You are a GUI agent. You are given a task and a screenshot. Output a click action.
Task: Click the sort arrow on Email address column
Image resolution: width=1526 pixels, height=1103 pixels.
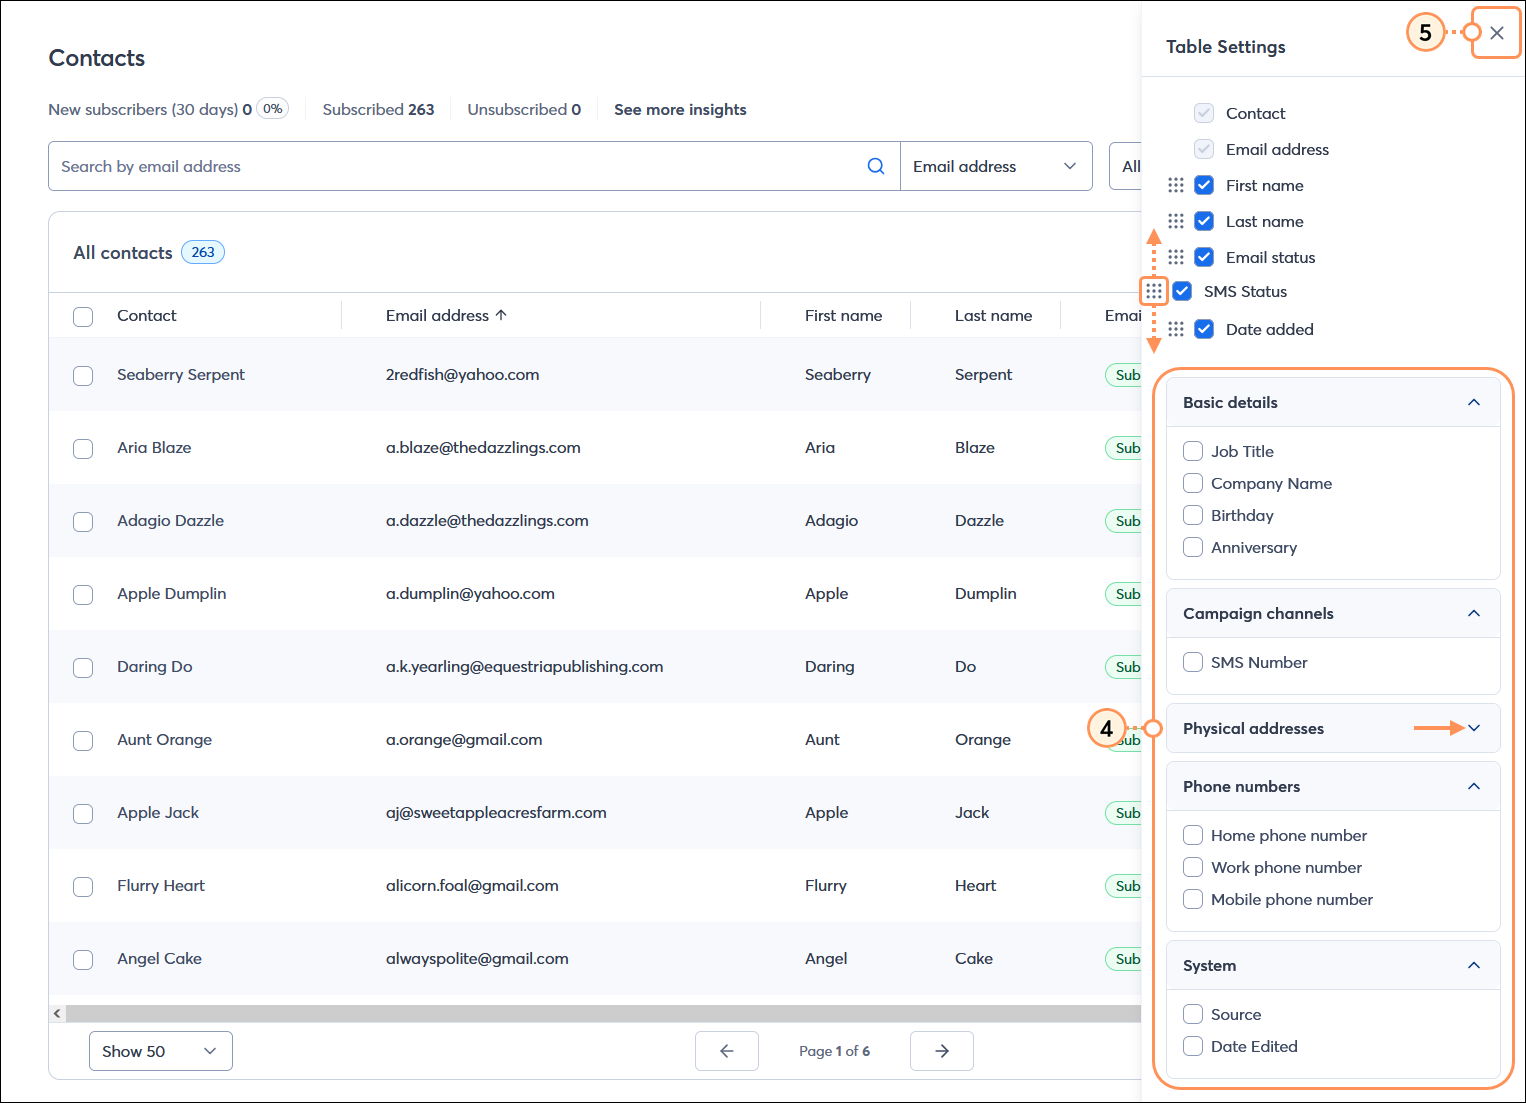(x=501, y=315)
